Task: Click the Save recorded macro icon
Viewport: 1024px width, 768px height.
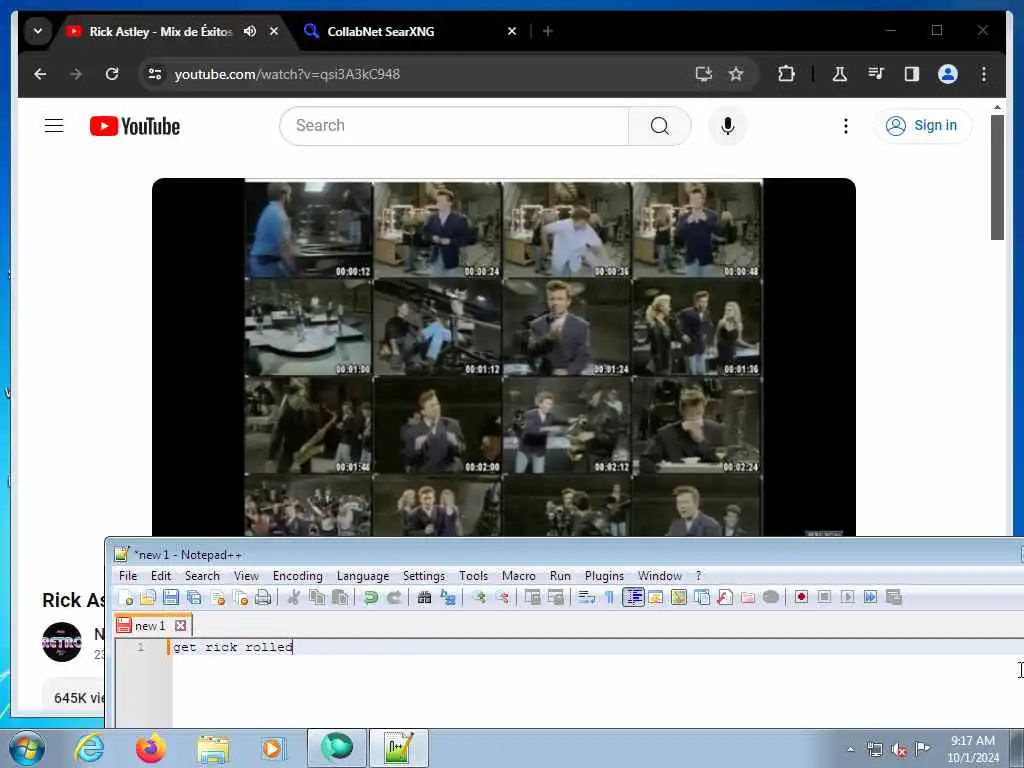Action: point(893,598)
